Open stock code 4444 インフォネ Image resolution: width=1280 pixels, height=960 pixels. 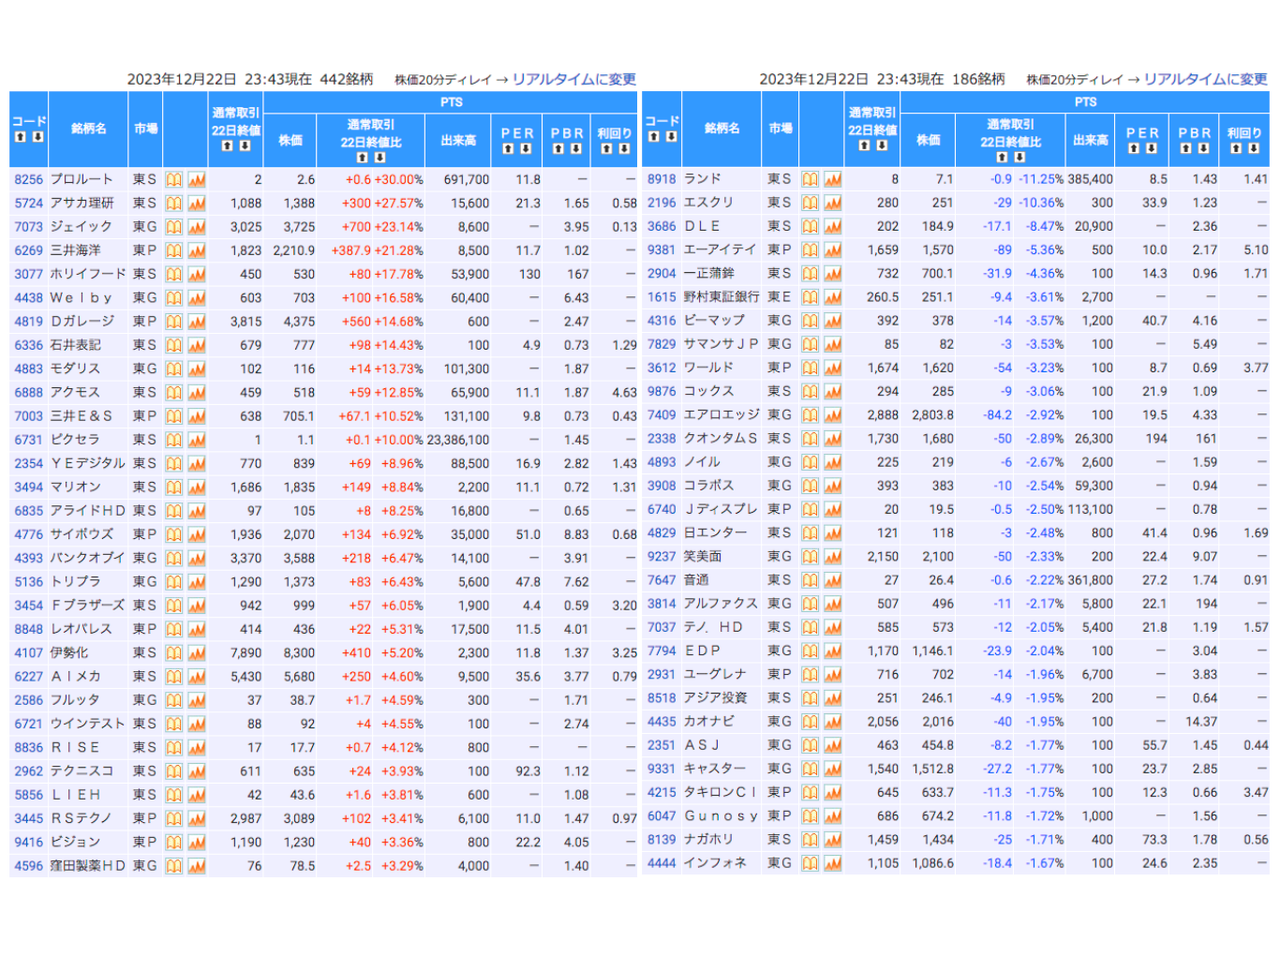[661, 863]
